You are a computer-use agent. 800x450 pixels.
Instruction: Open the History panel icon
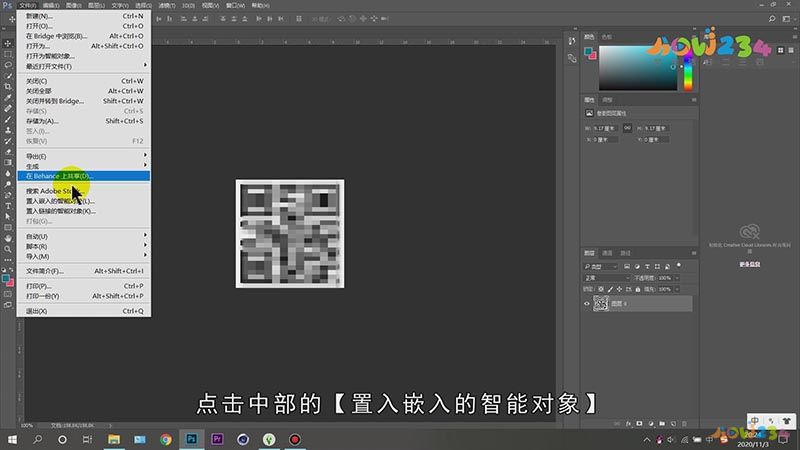[572, 41]
